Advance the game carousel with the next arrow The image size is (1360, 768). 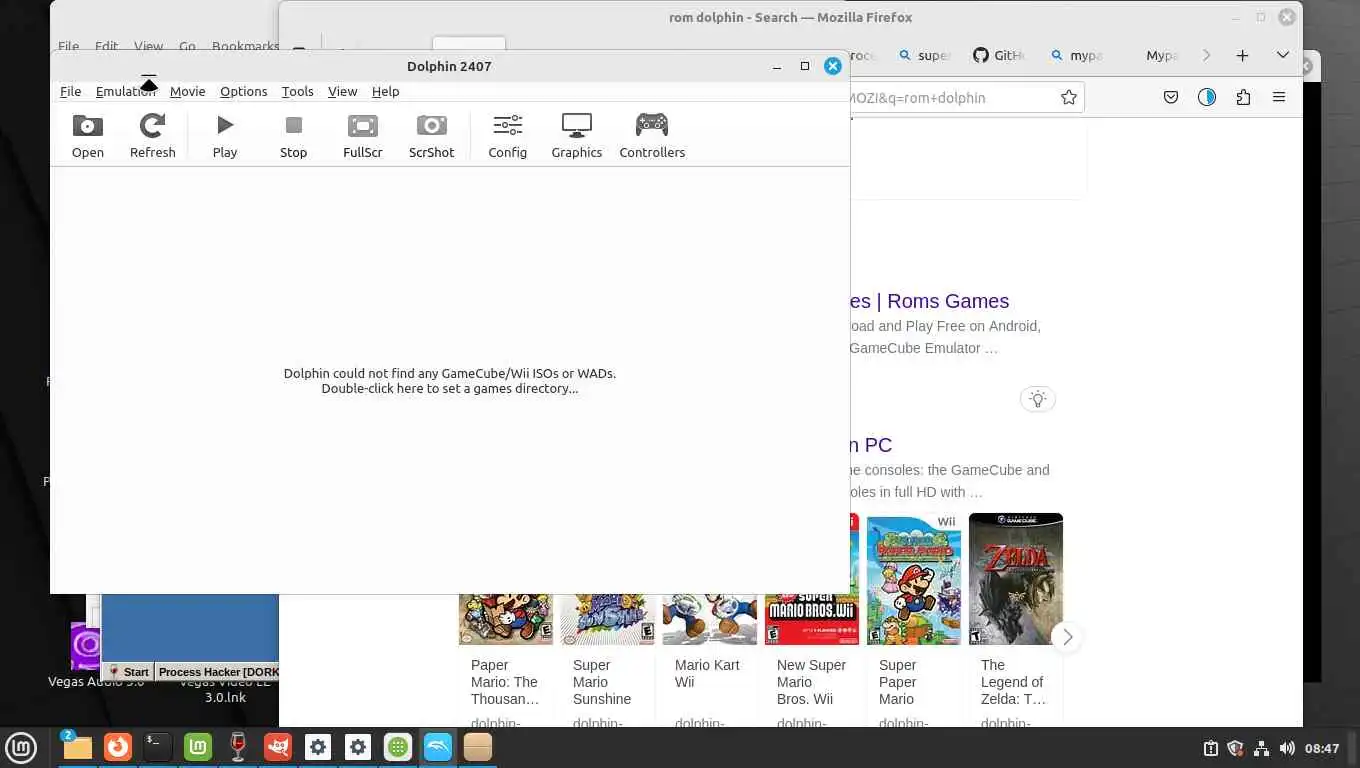click(1067, 637)
